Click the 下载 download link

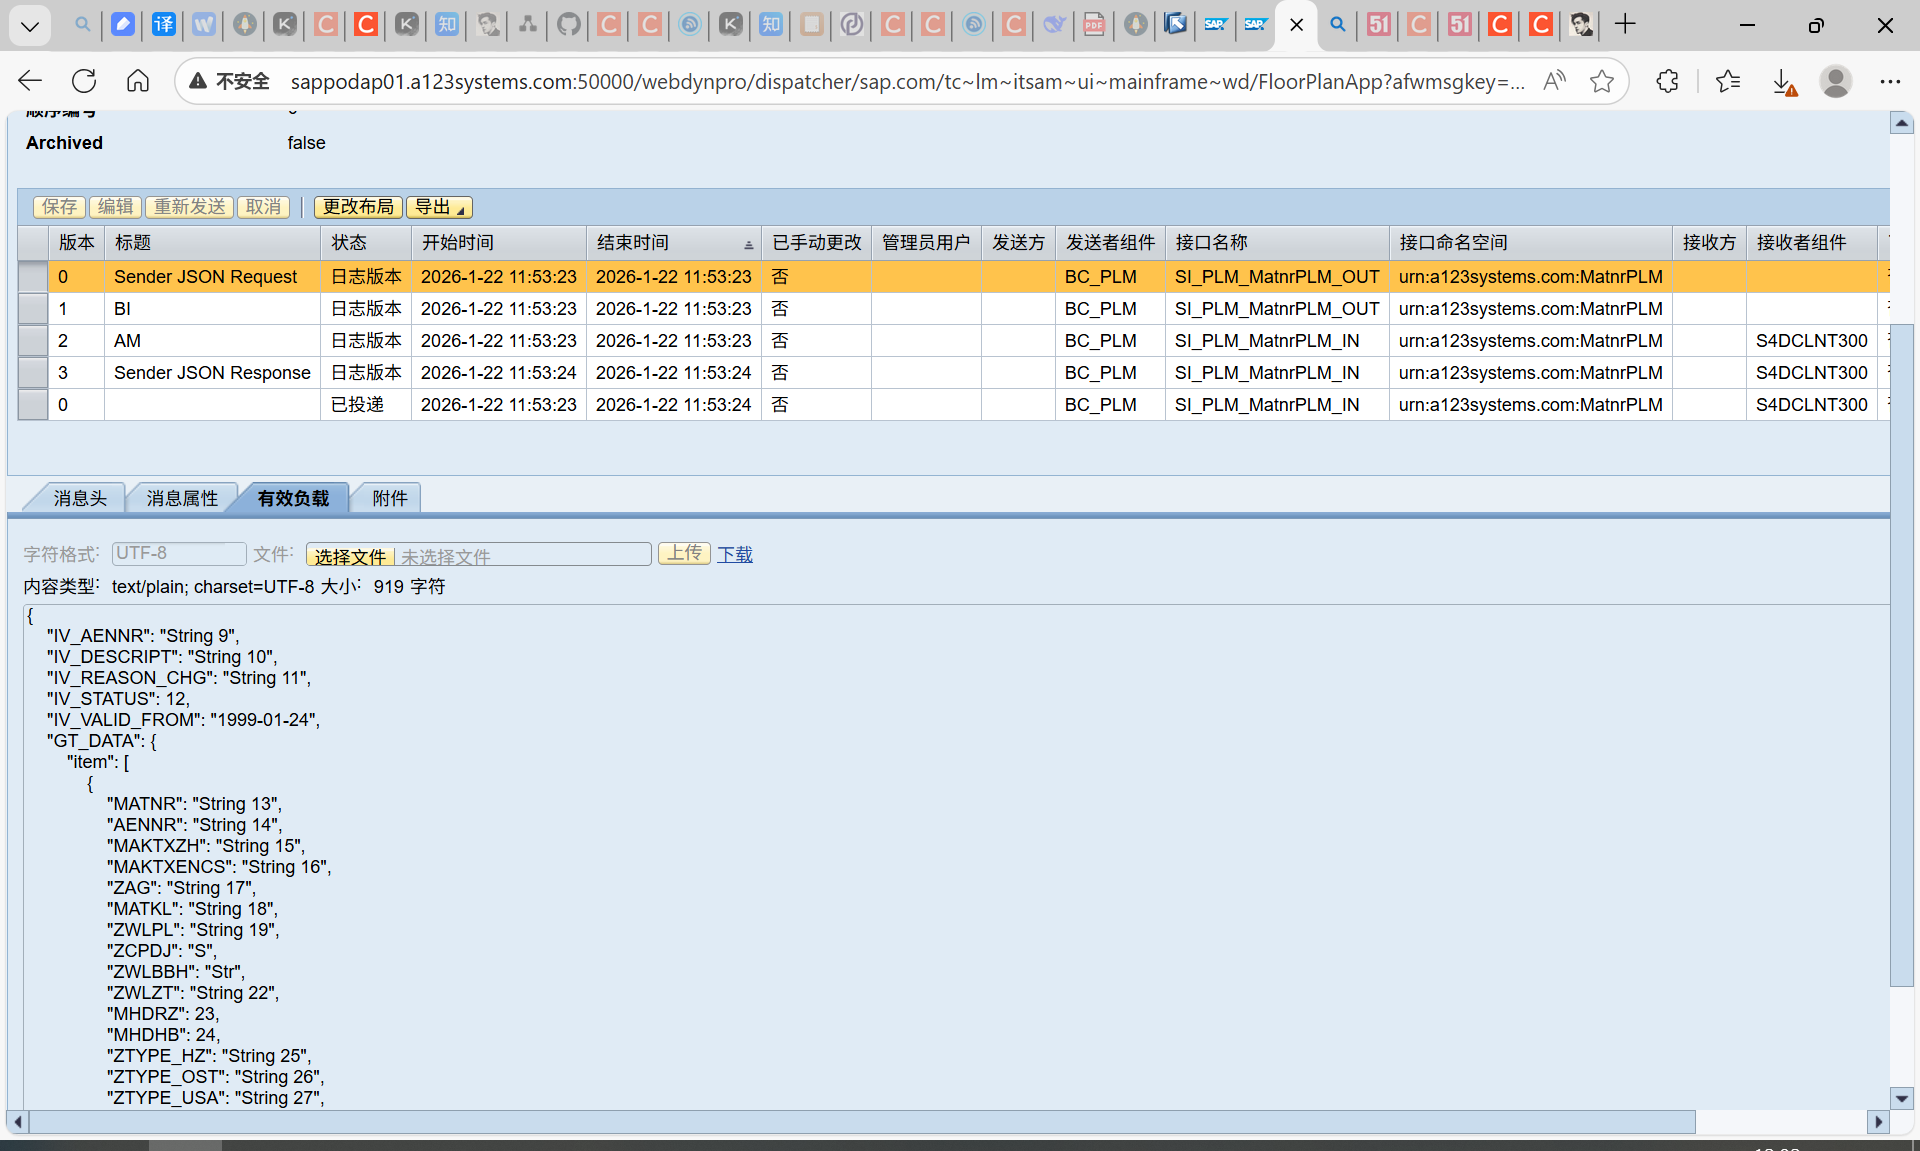click(x=734, y=554)
